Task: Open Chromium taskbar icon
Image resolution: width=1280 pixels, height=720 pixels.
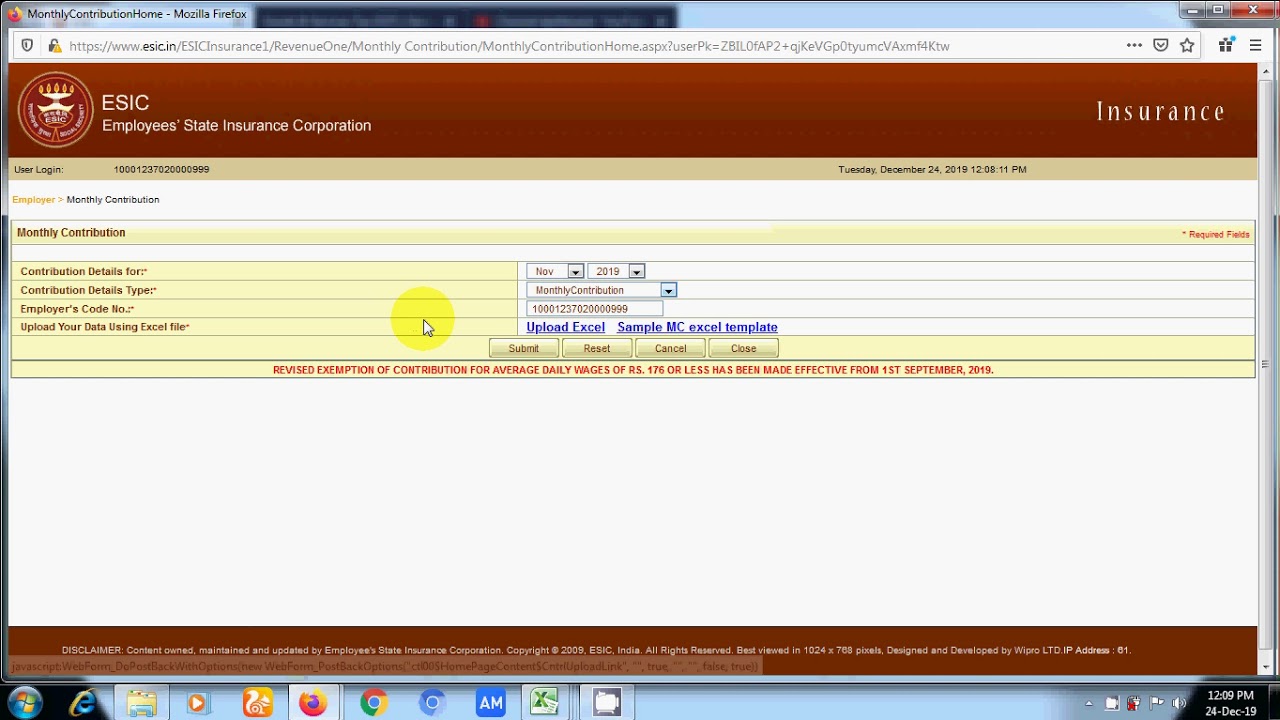Action: (432, 703)
